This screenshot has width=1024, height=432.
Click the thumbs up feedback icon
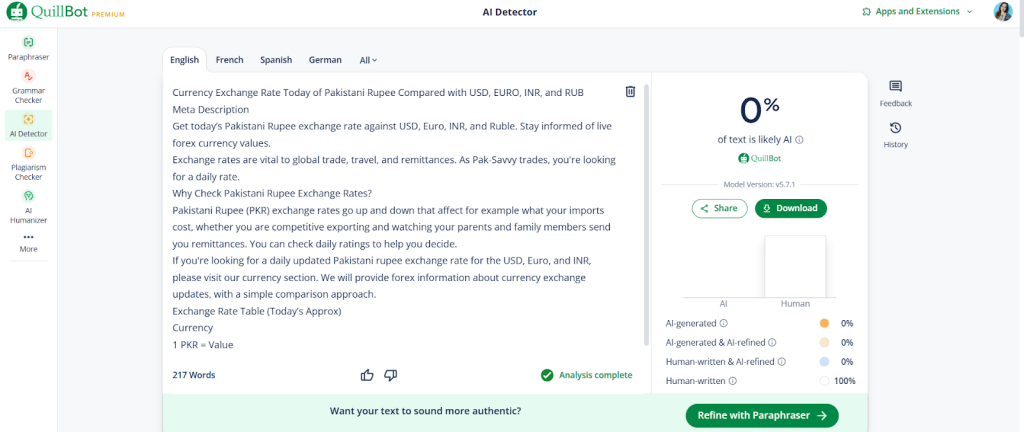click(x=367, y=375)
